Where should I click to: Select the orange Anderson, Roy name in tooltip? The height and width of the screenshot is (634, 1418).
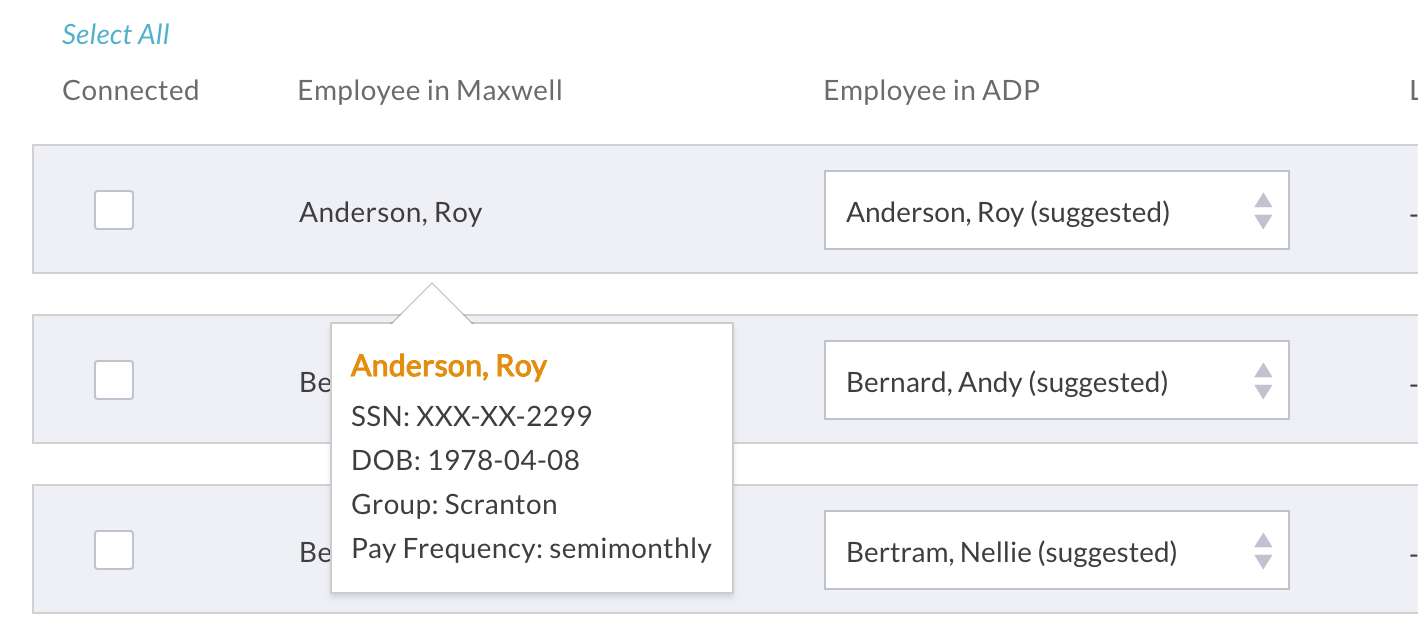coord(448,366)
